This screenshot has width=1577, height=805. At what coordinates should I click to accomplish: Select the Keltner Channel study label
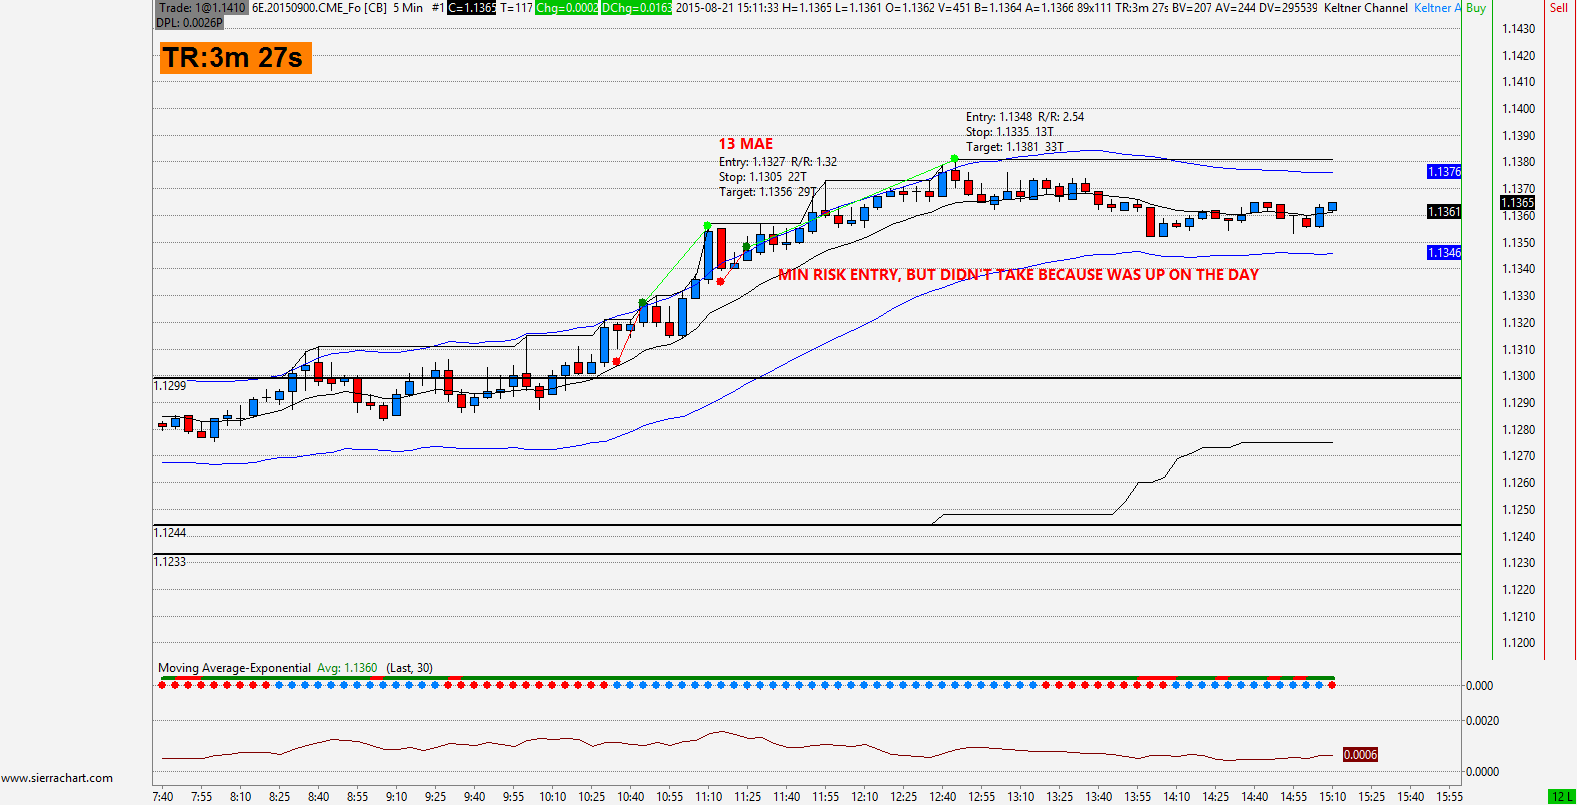click(x=1366, y=8)
